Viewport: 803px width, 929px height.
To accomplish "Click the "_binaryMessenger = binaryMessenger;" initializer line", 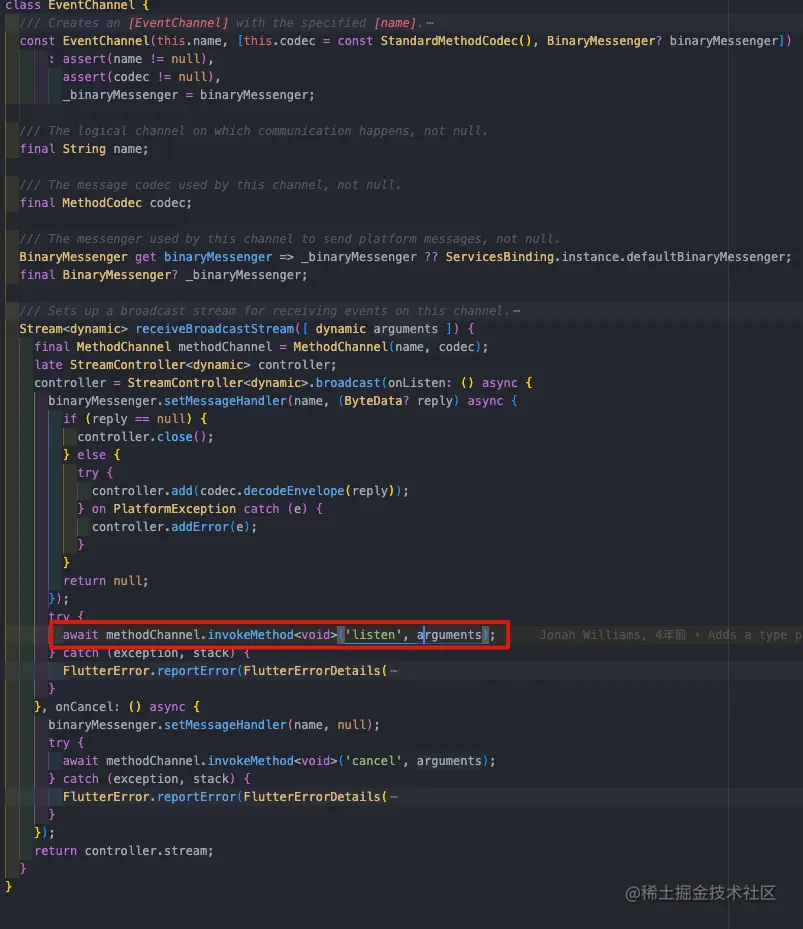I will point(188,95).
